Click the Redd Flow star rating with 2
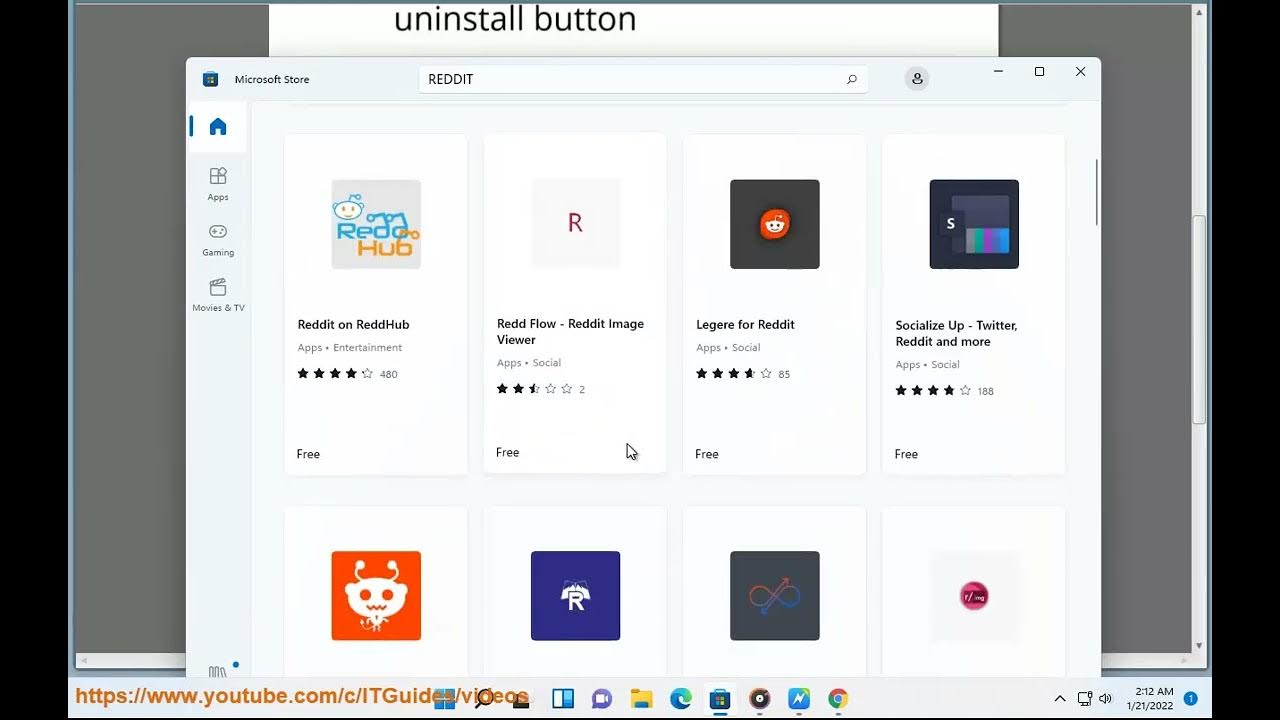The image size is (1280, 720). [541, 389]
